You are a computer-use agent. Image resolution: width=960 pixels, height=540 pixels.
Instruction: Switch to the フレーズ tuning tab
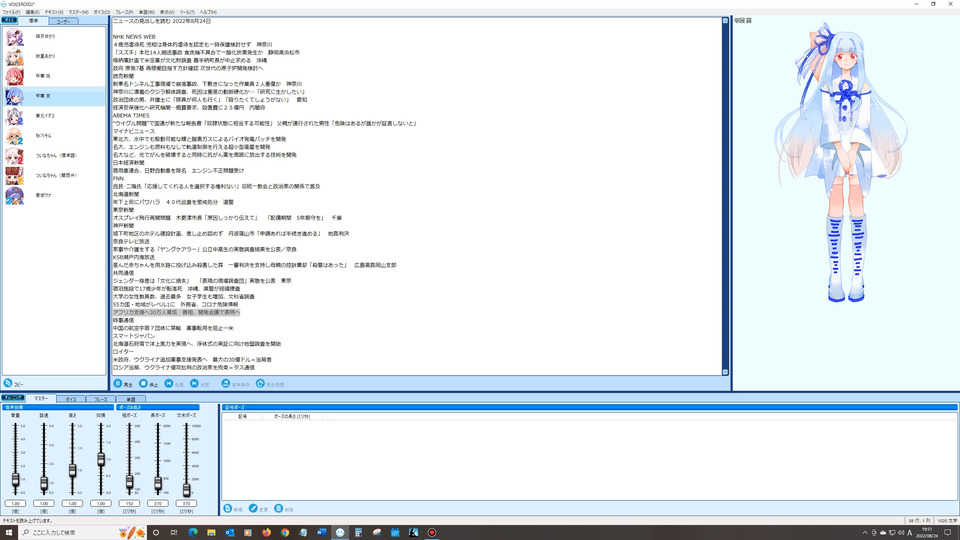click(100, 399)
